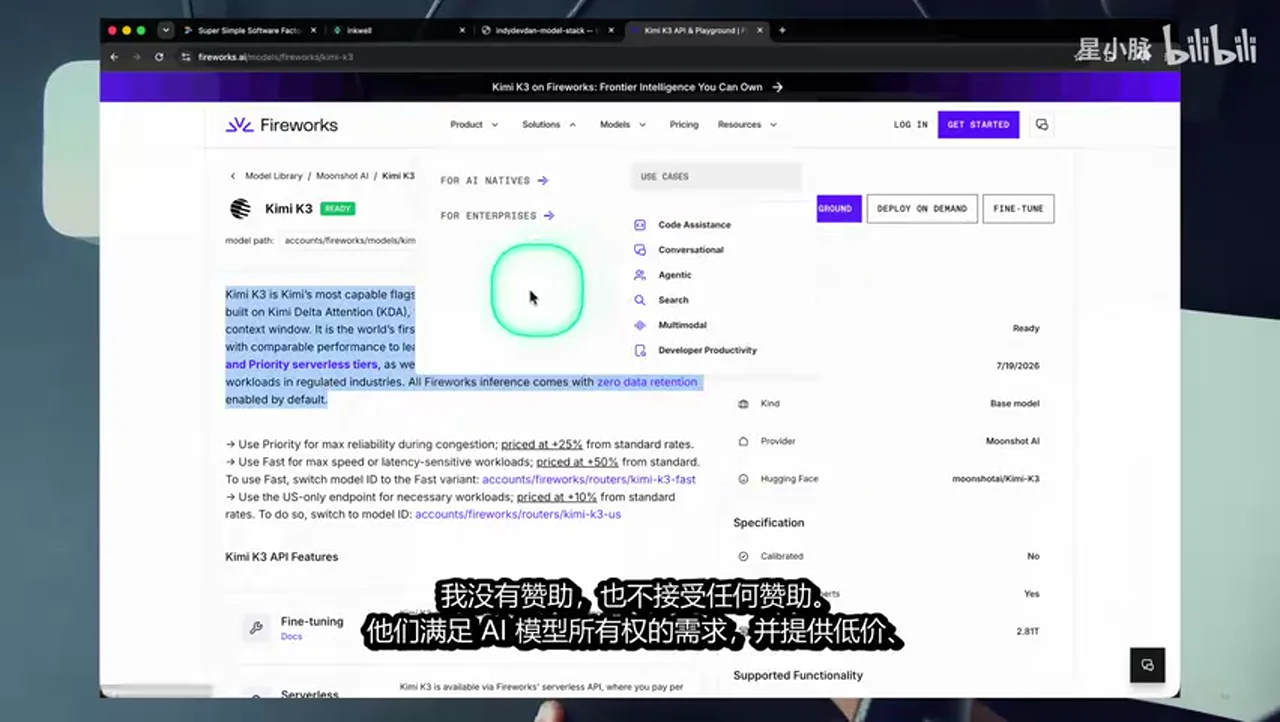The height and width of the screenshot is (722, 1280).
Task: Click the Log In link
Action: 910,125
